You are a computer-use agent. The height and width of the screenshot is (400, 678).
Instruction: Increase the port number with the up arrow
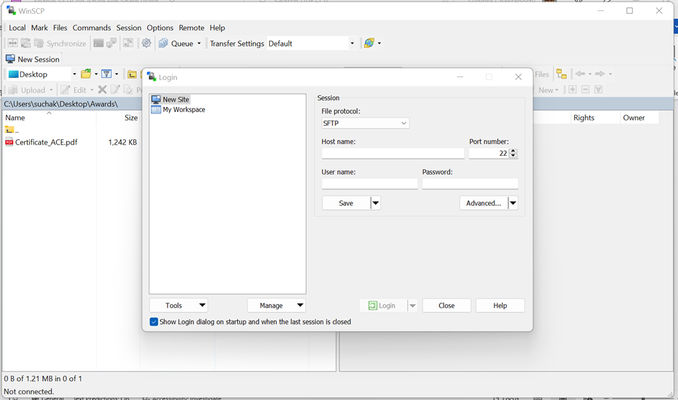coord(513,151)
